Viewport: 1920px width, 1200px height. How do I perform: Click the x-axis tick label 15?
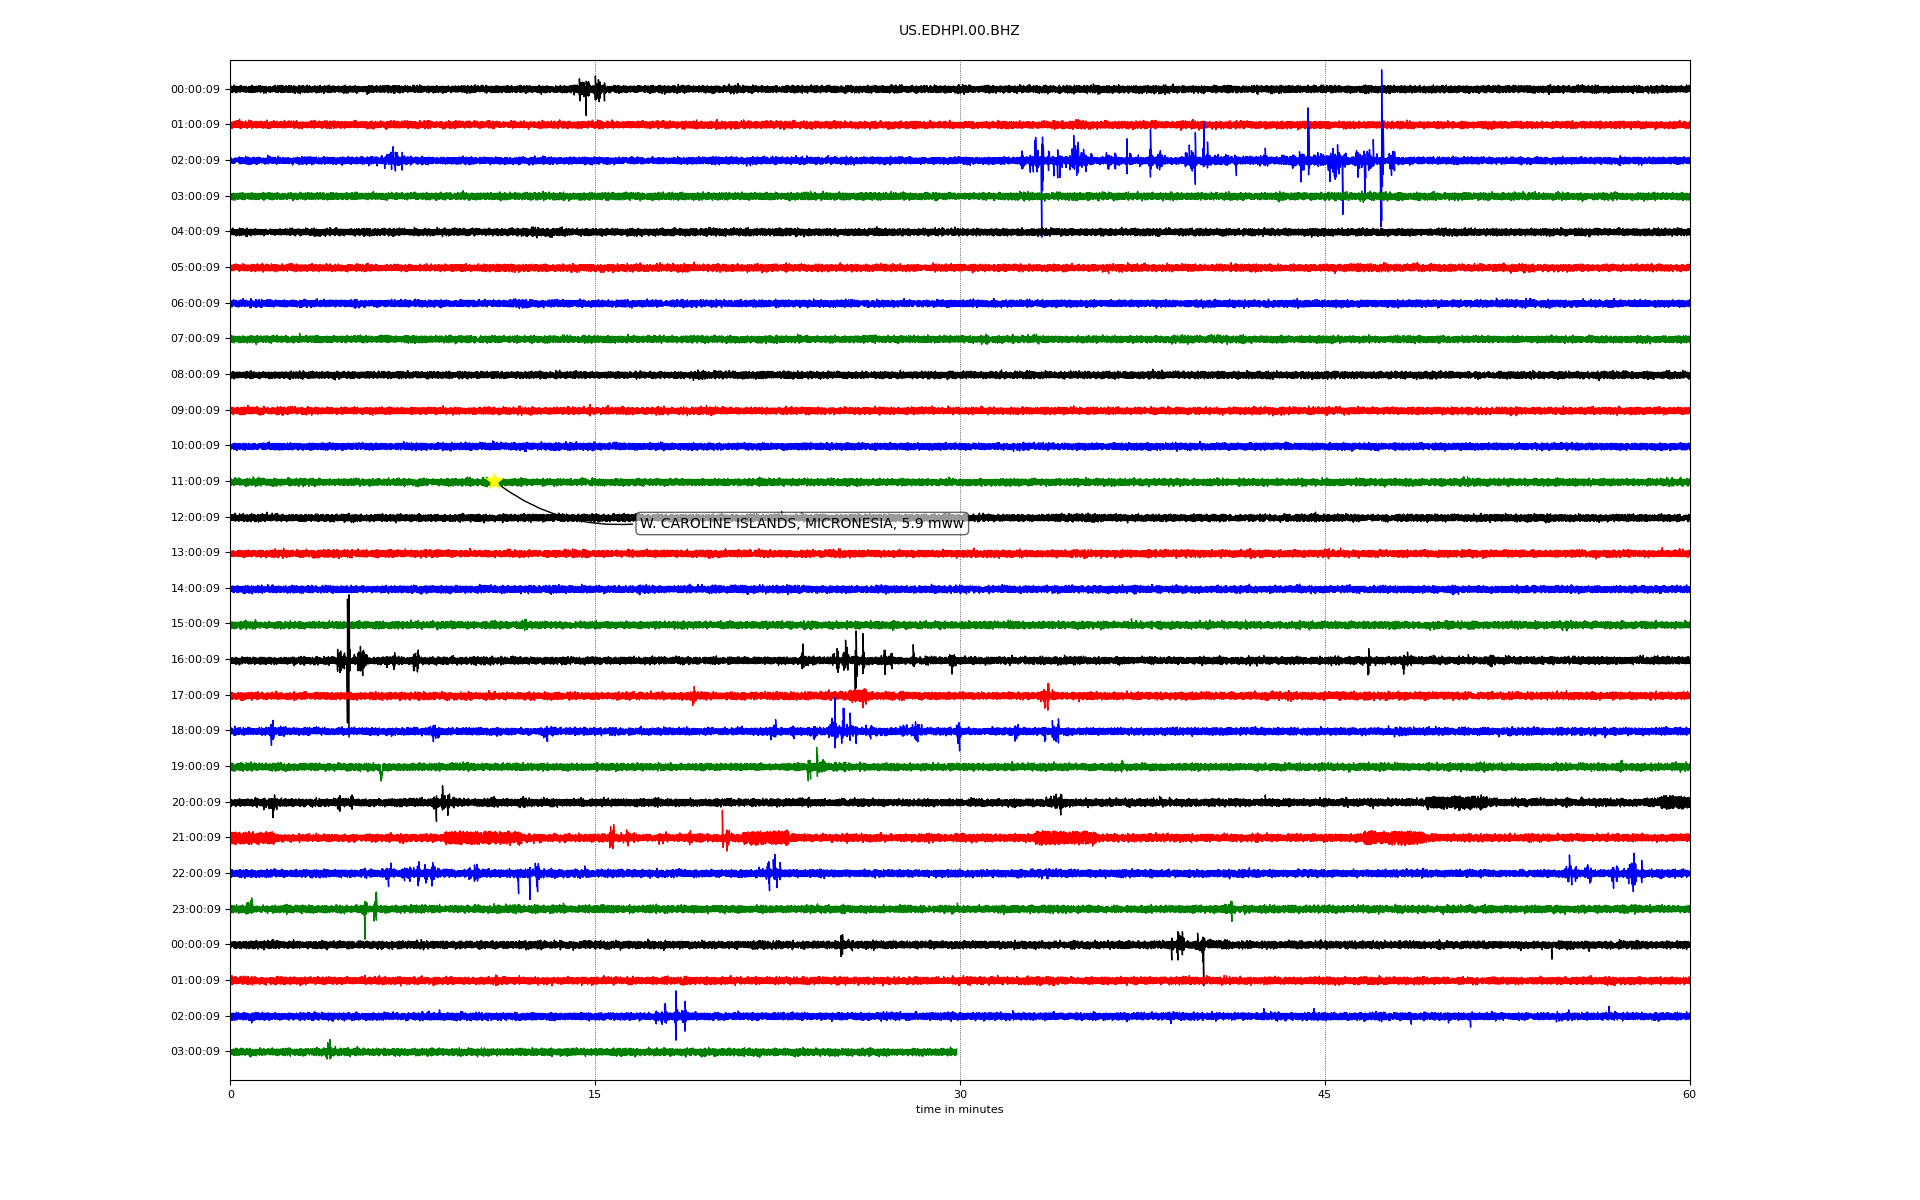click(x=595, y=1094)
